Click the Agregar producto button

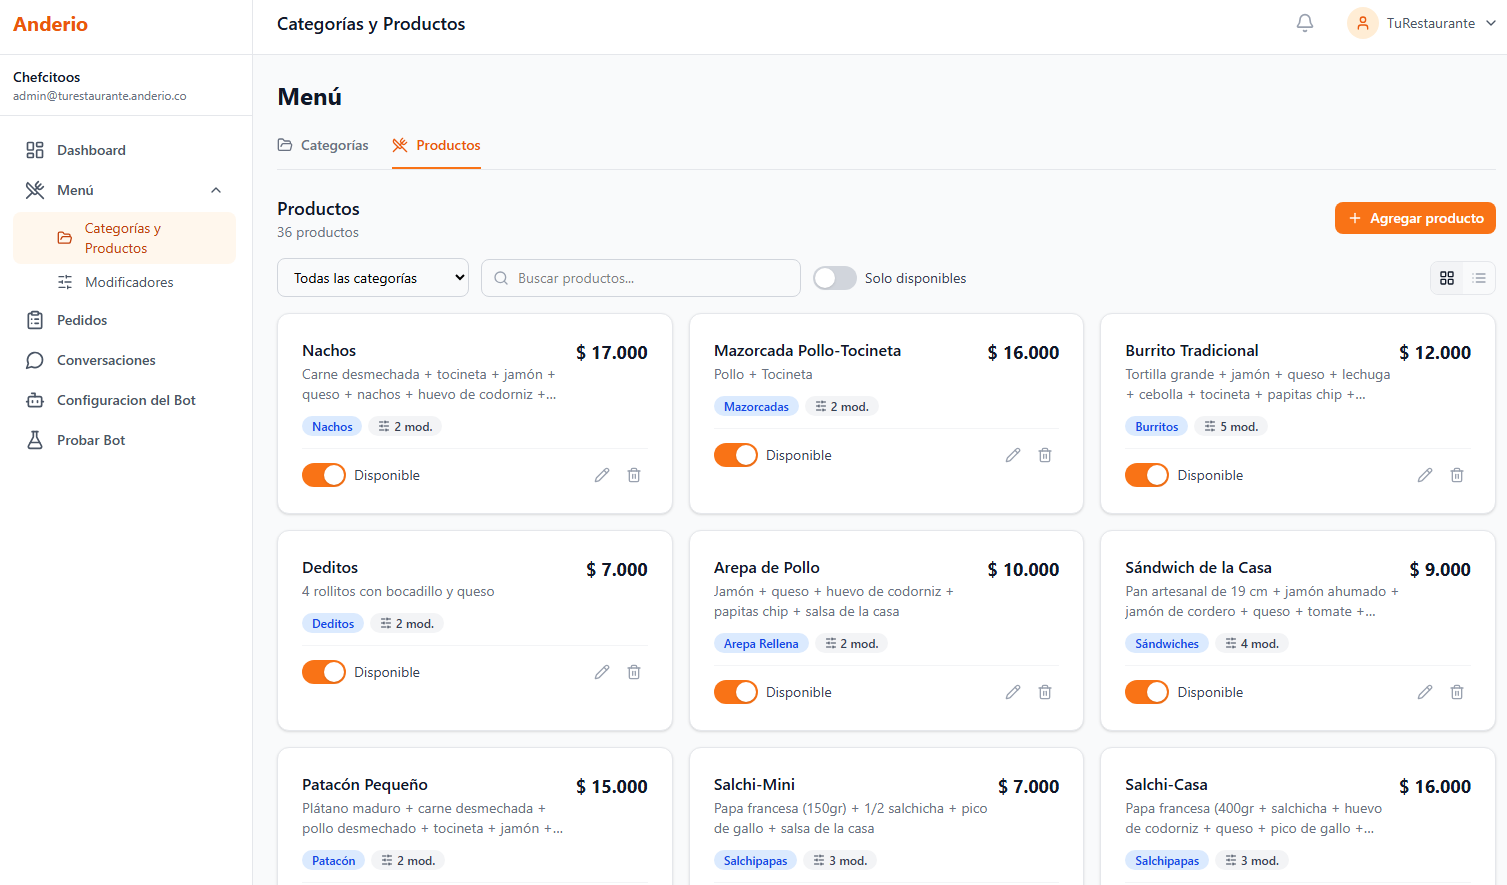click(x=1415, y=218)
